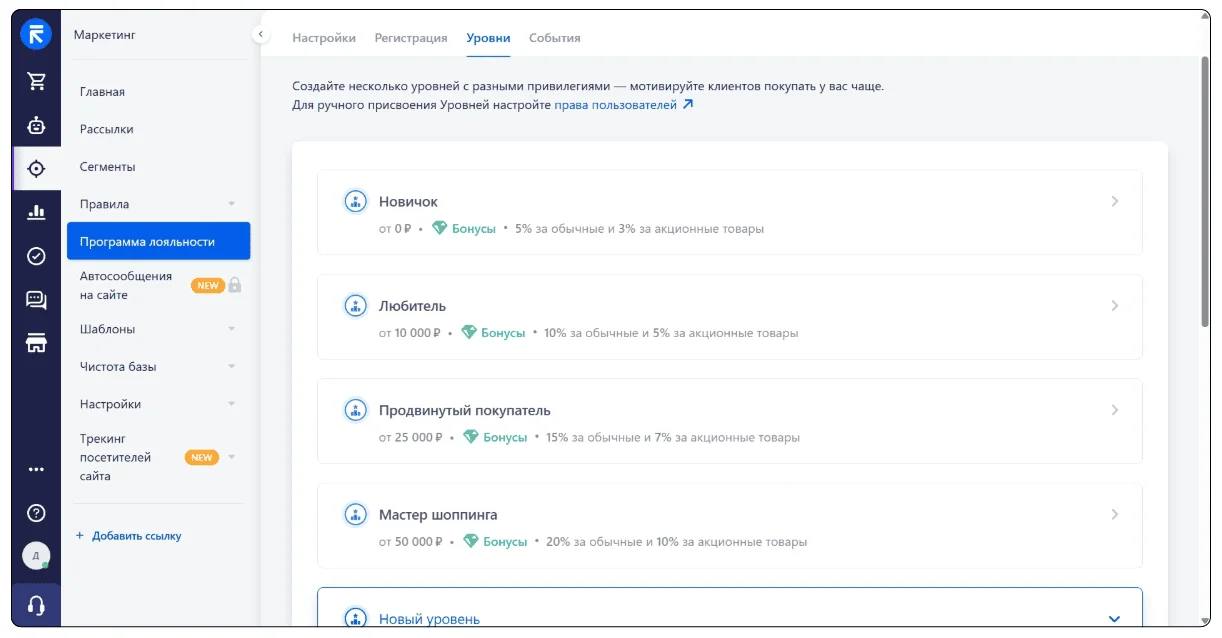Viewport: 1222px width, 638px height.
Task: Click the level icon beside Новичок
Action: coord(355,201)
